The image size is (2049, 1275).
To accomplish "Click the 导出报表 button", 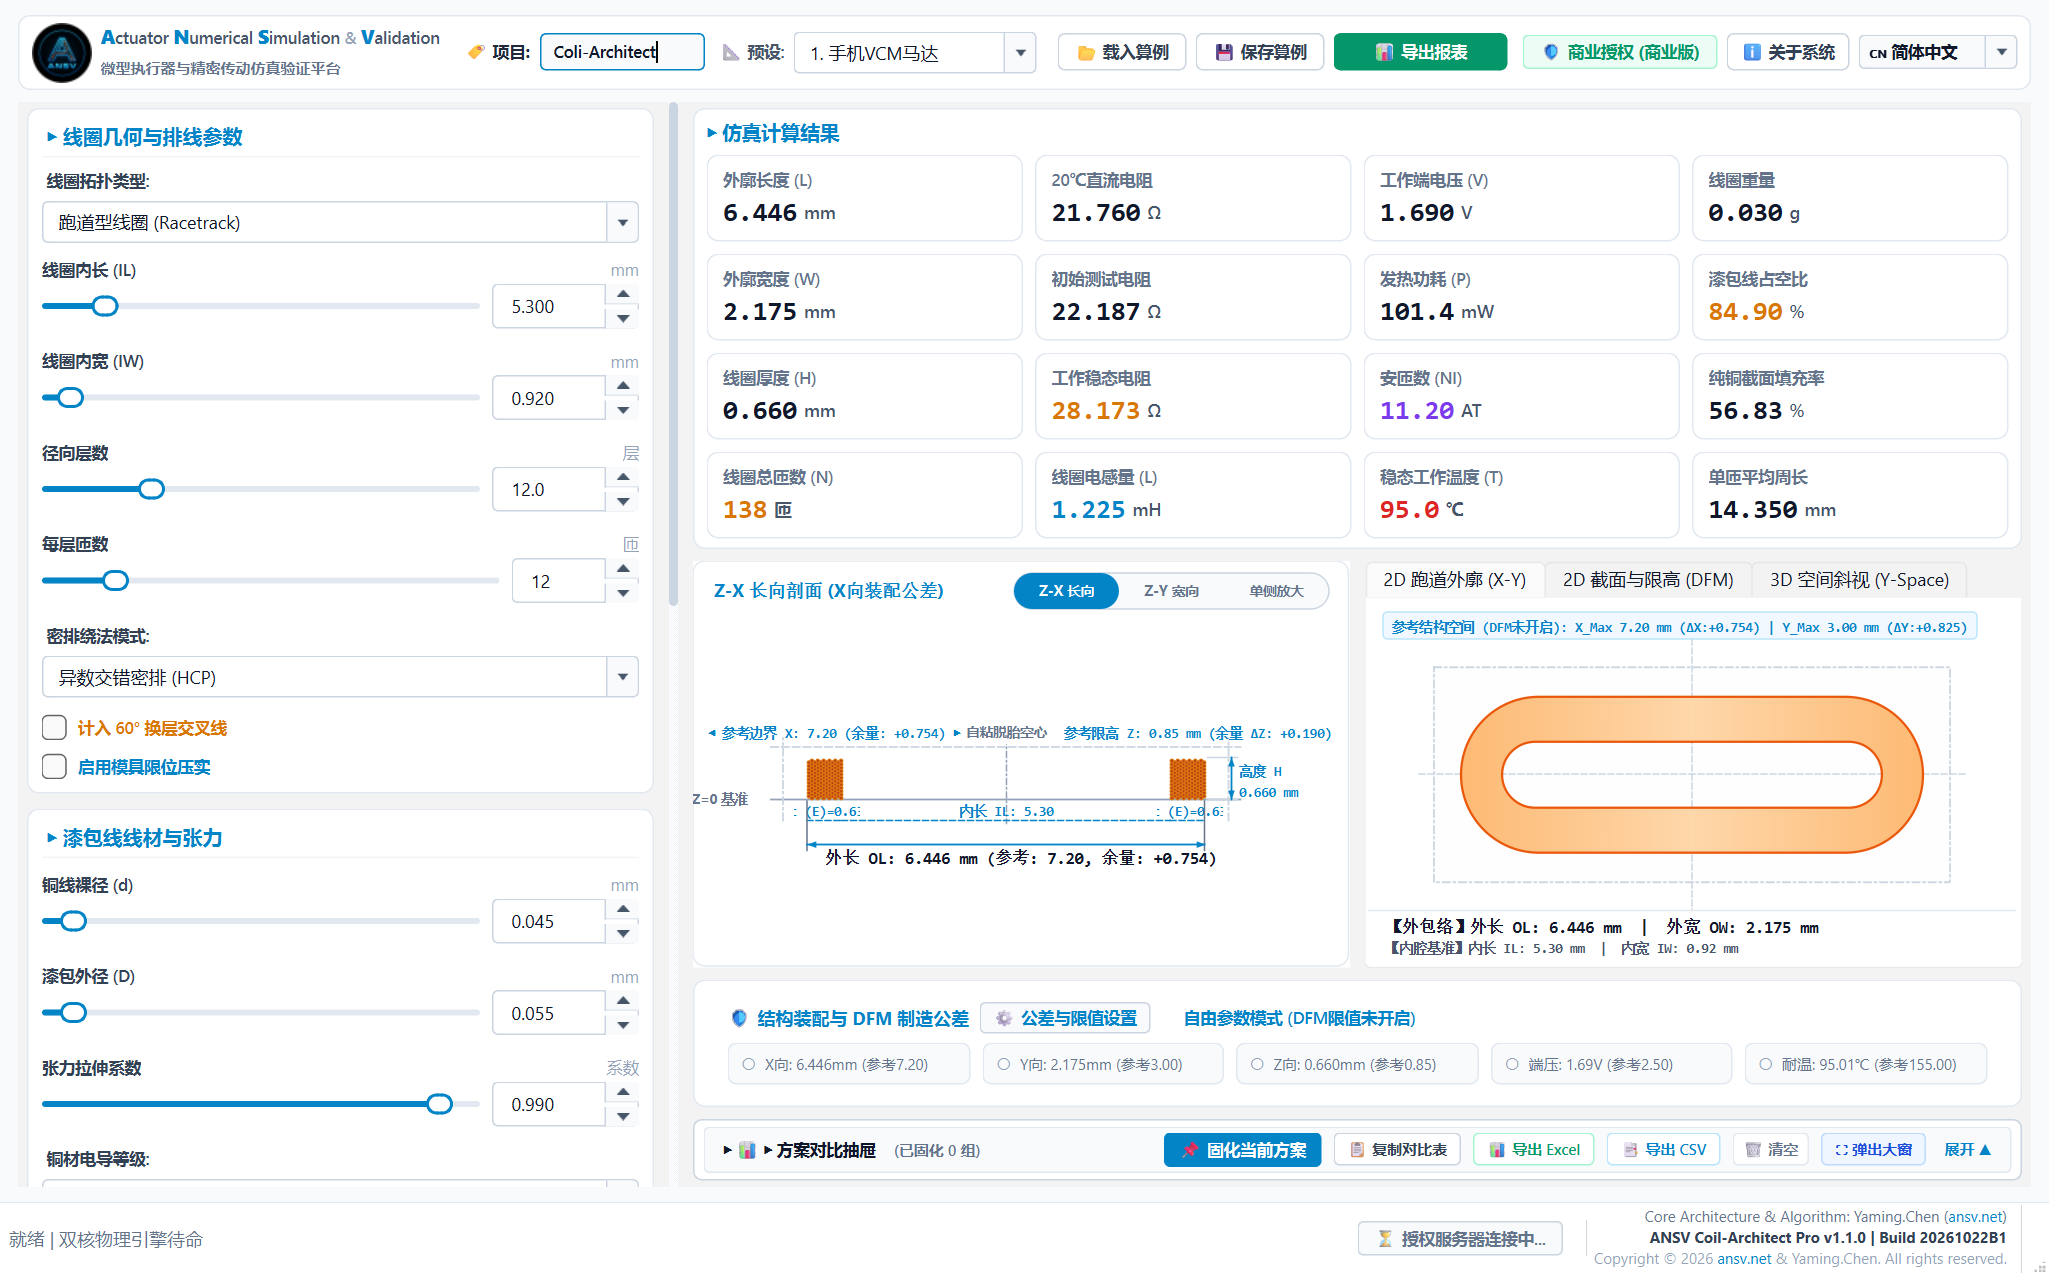I will coord(1420,52).
